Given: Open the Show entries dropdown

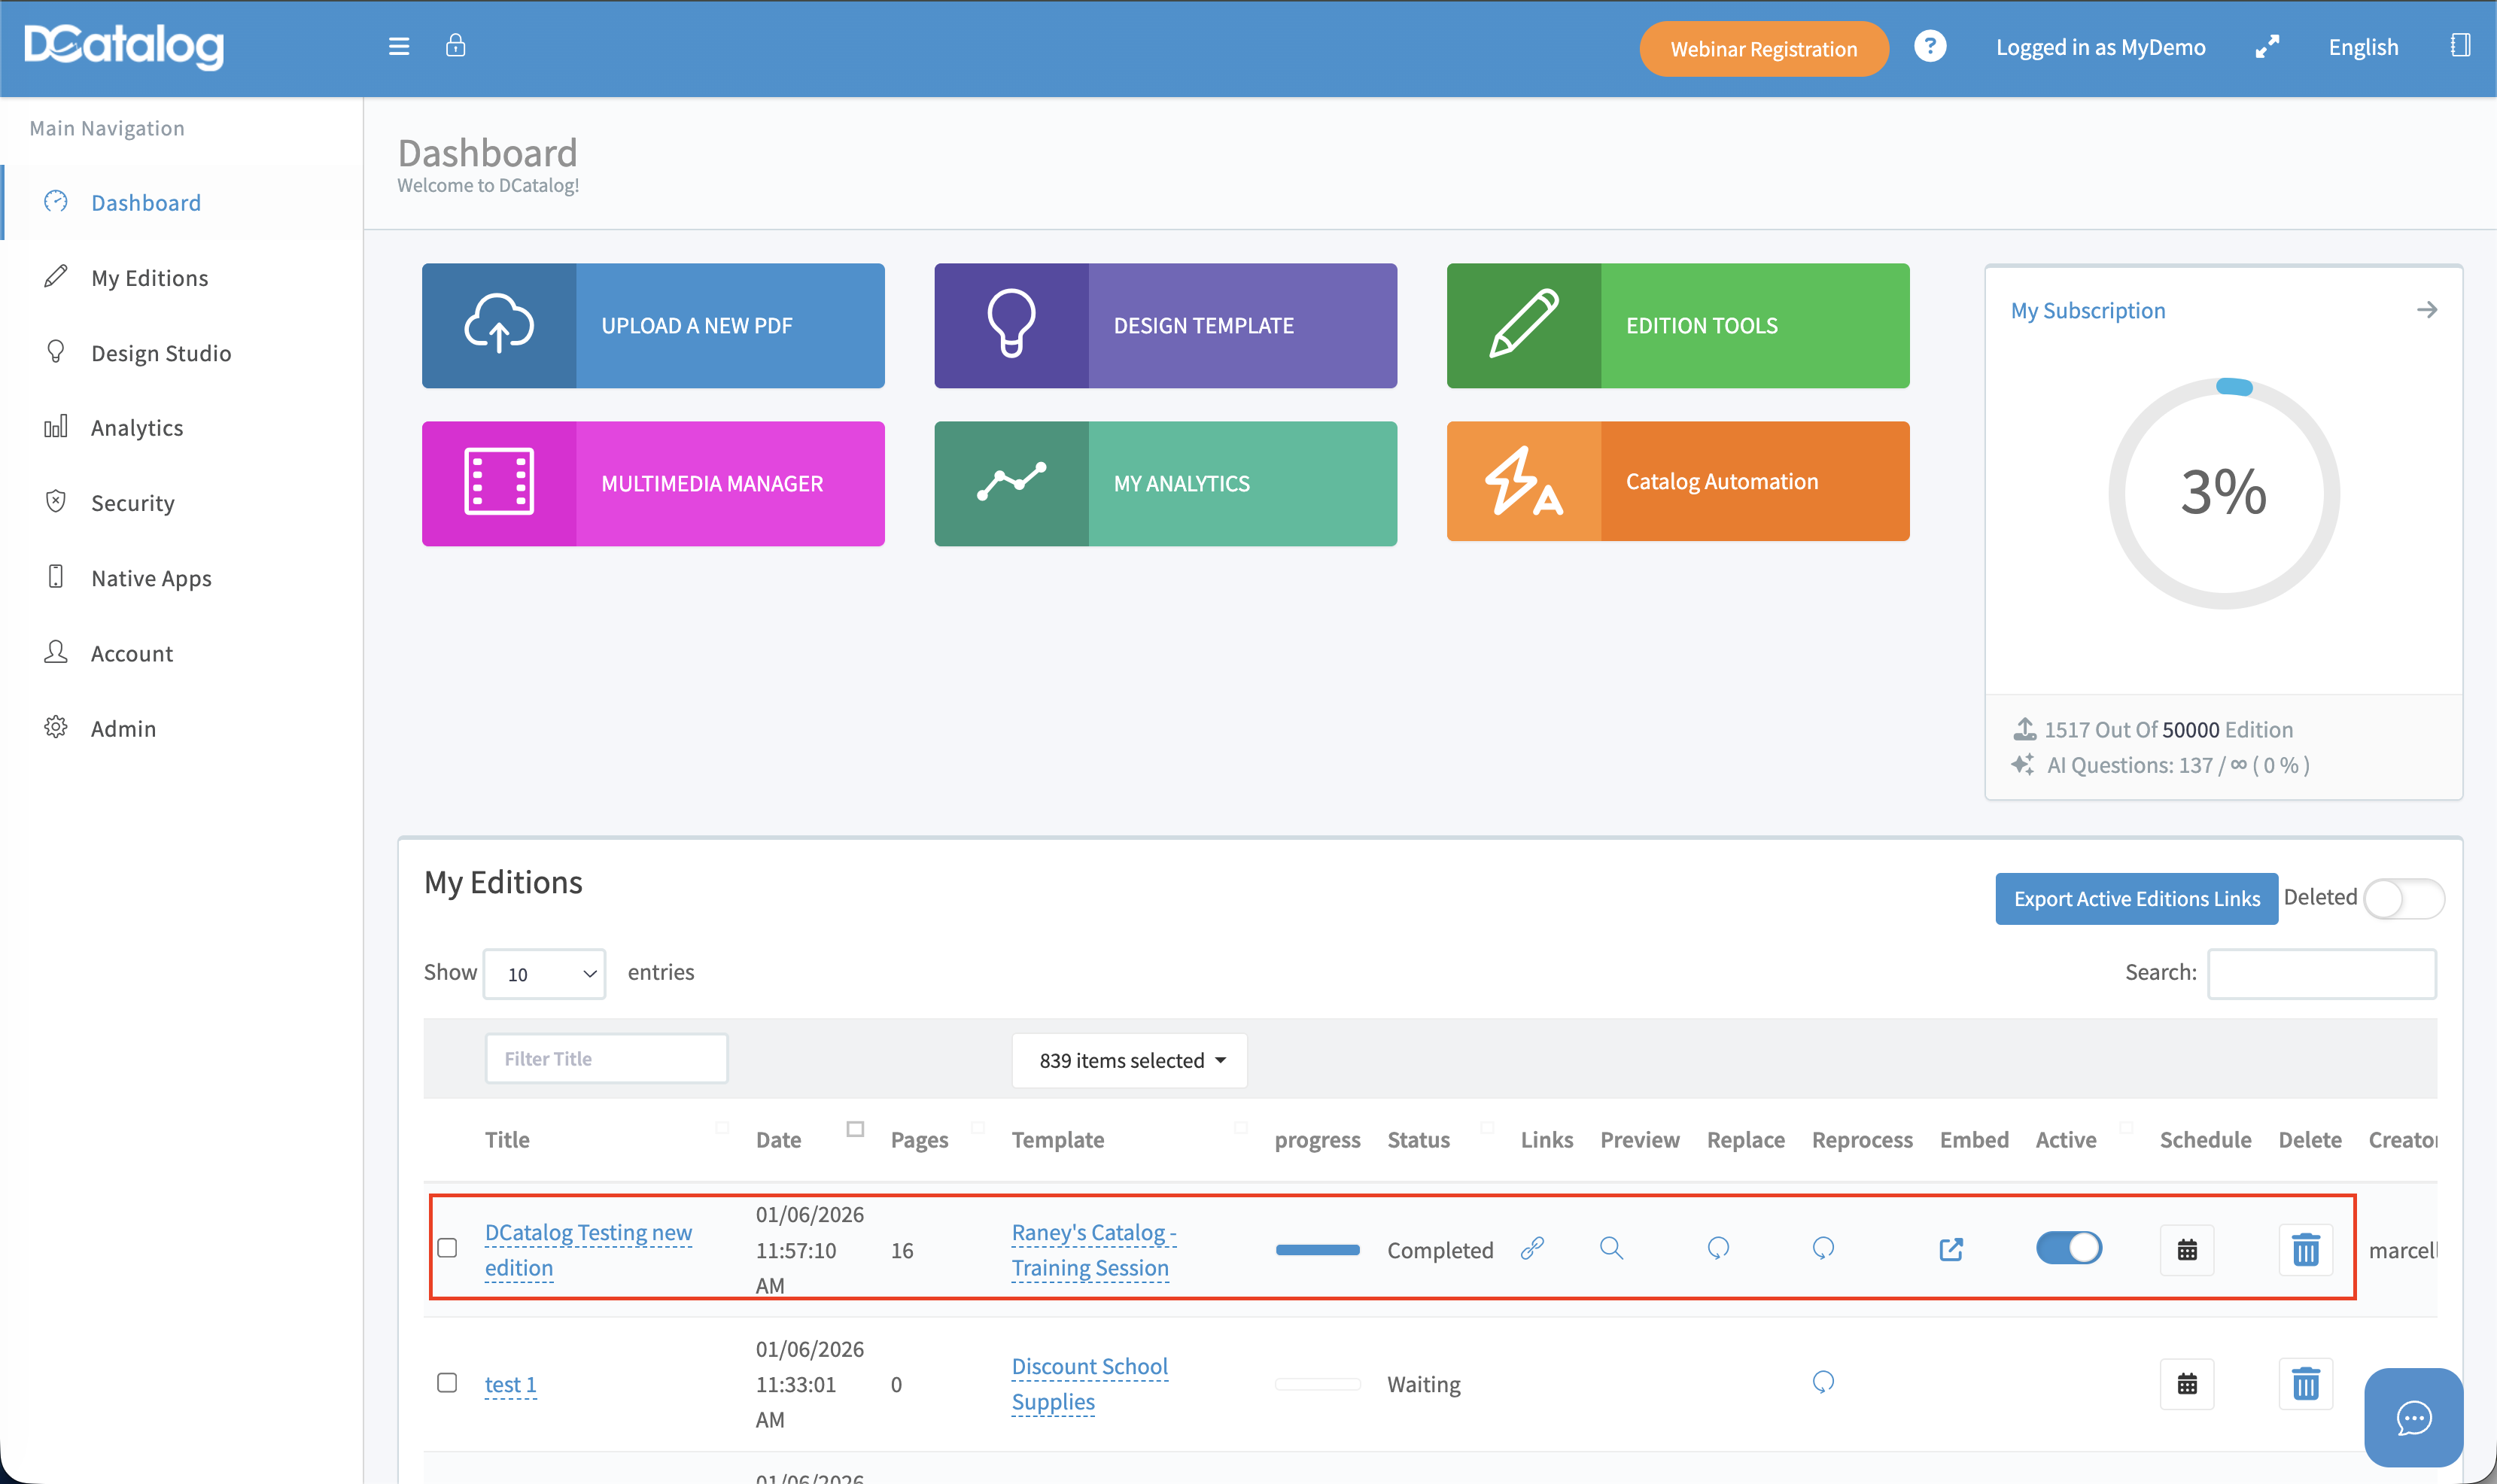Looking at the screenshot, I should [x=544, y=974].
